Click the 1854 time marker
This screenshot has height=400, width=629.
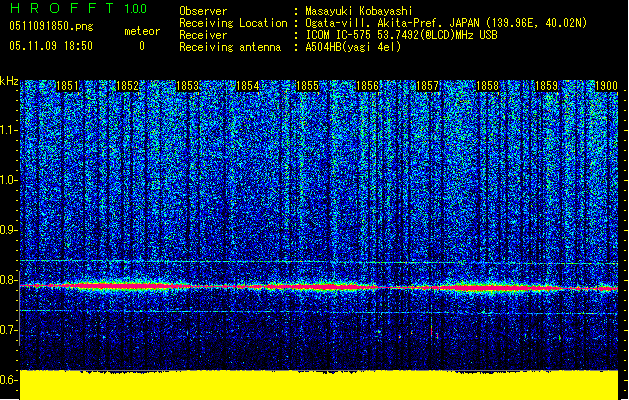[248, 86]
